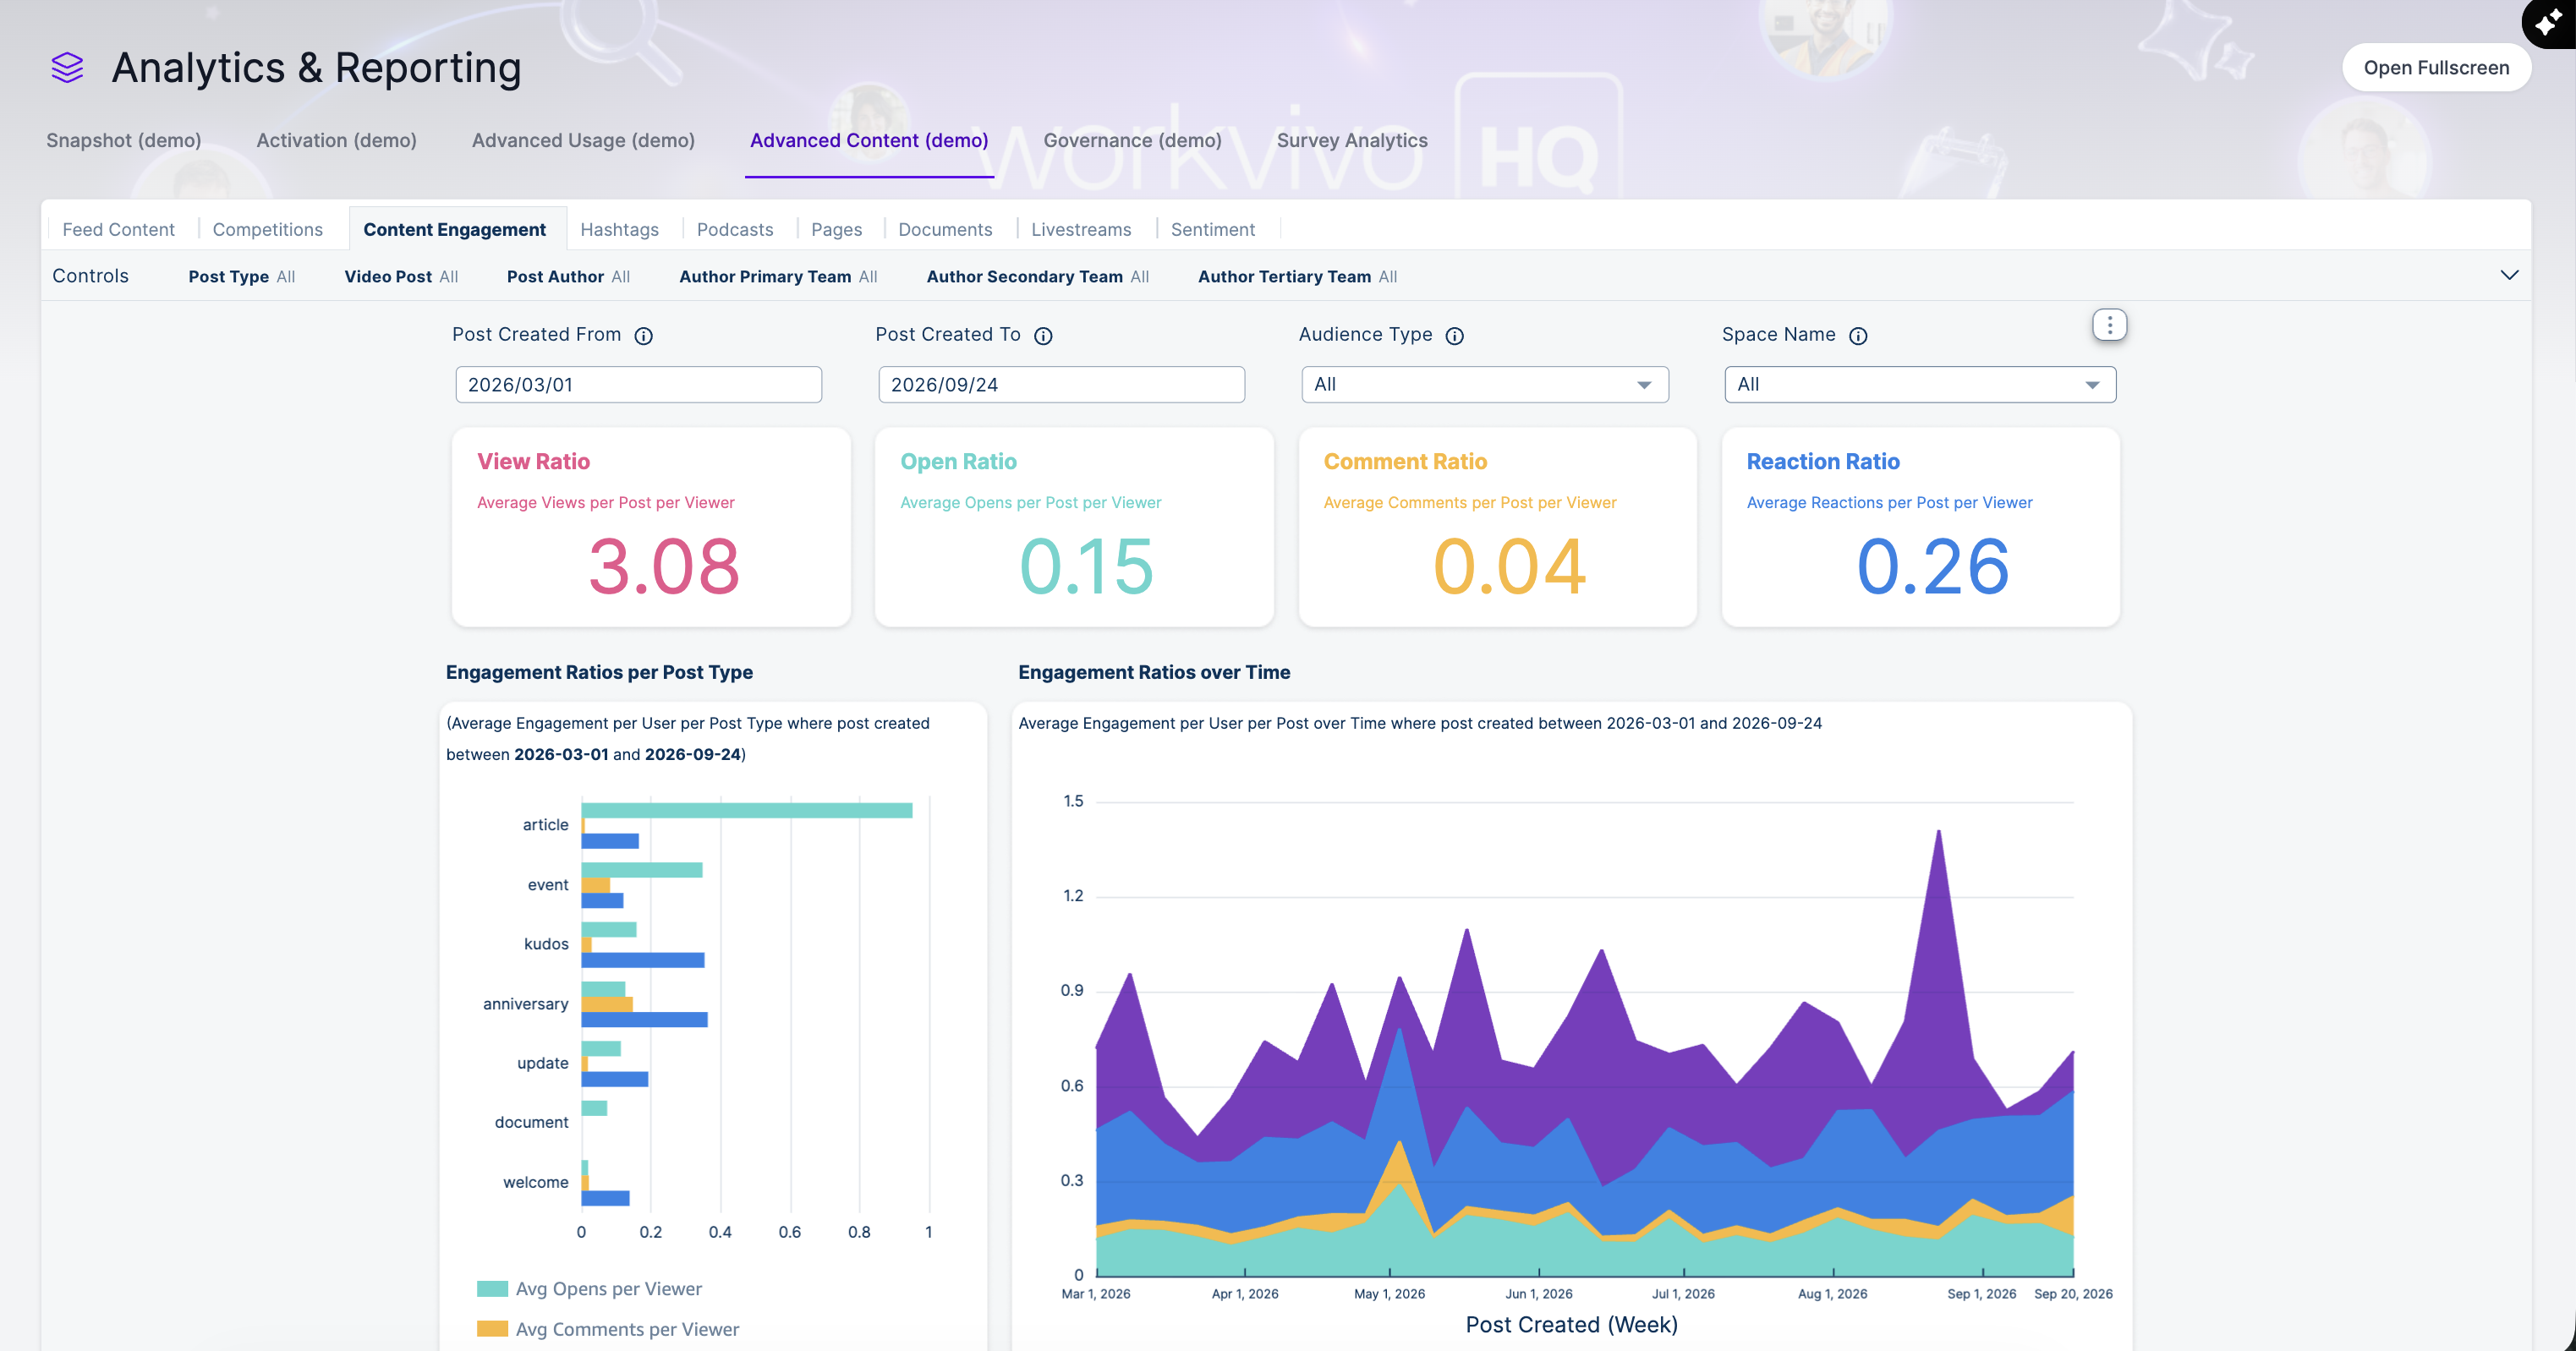Click info icon next to Audience Type
Image resolution: width=2576 pixels, height=1351 pixels.
tap(1455, 336)
